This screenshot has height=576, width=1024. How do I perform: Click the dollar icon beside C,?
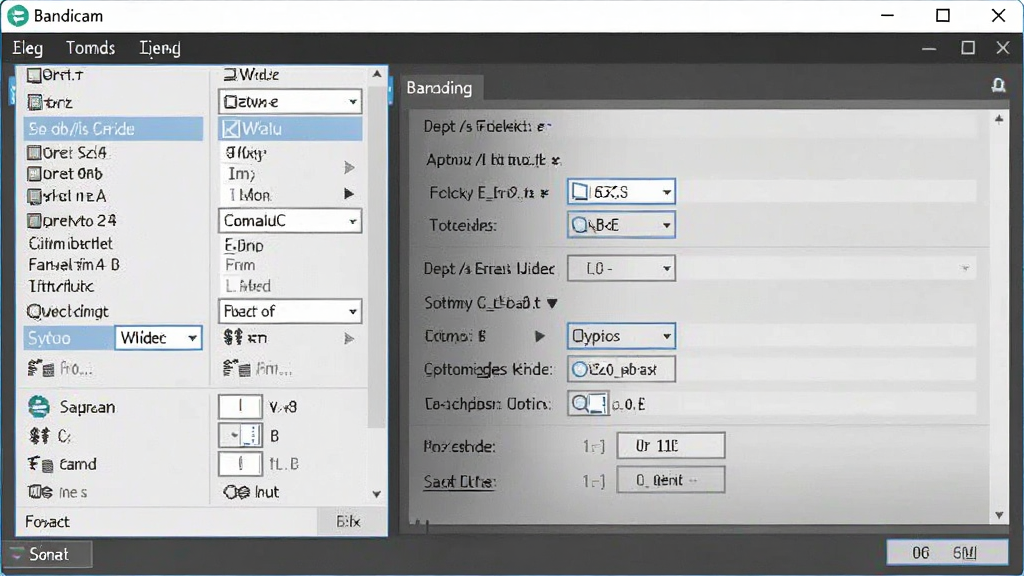[x=39, y=436]
